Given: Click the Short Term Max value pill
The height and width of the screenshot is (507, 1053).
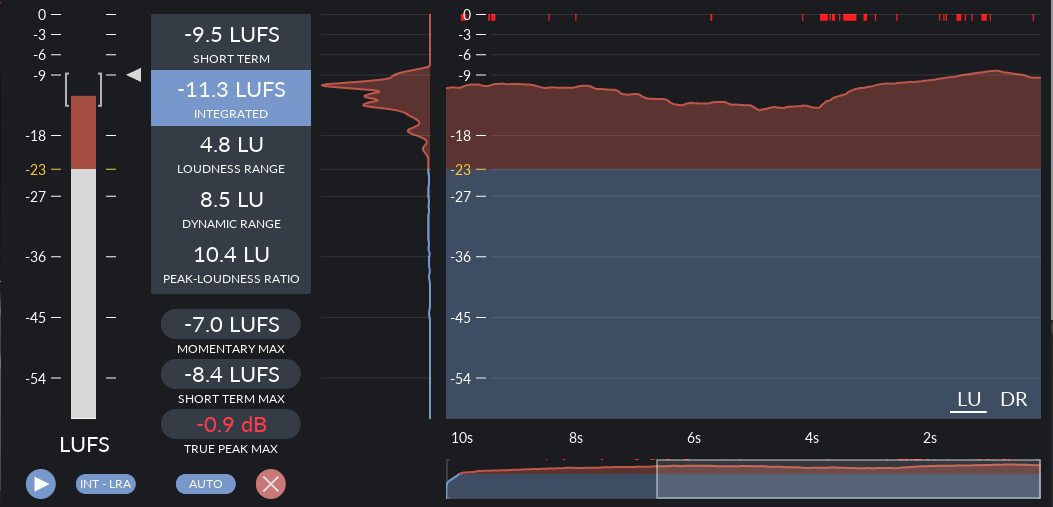Looking at the screenshot, I should [x=231, y=374].
